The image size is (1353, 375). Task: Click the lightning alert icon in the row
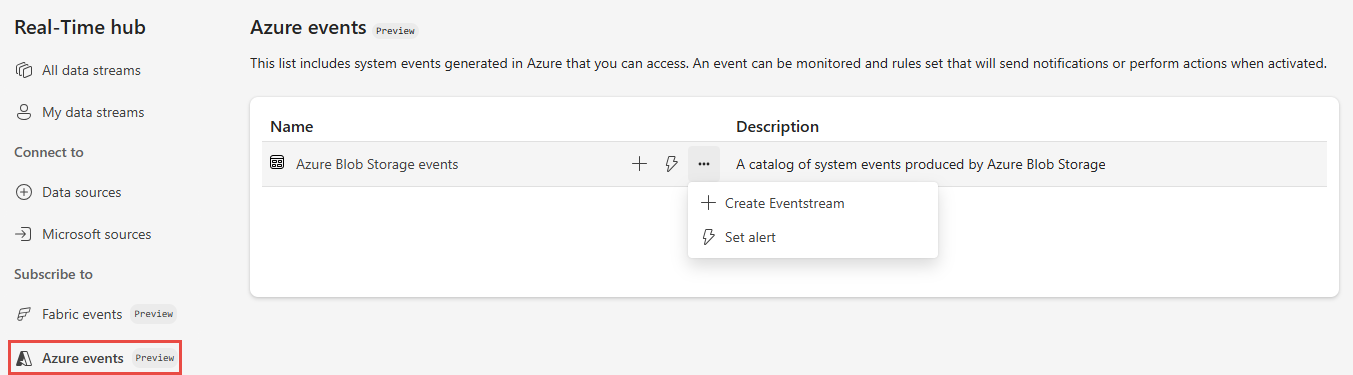point(671,164)
